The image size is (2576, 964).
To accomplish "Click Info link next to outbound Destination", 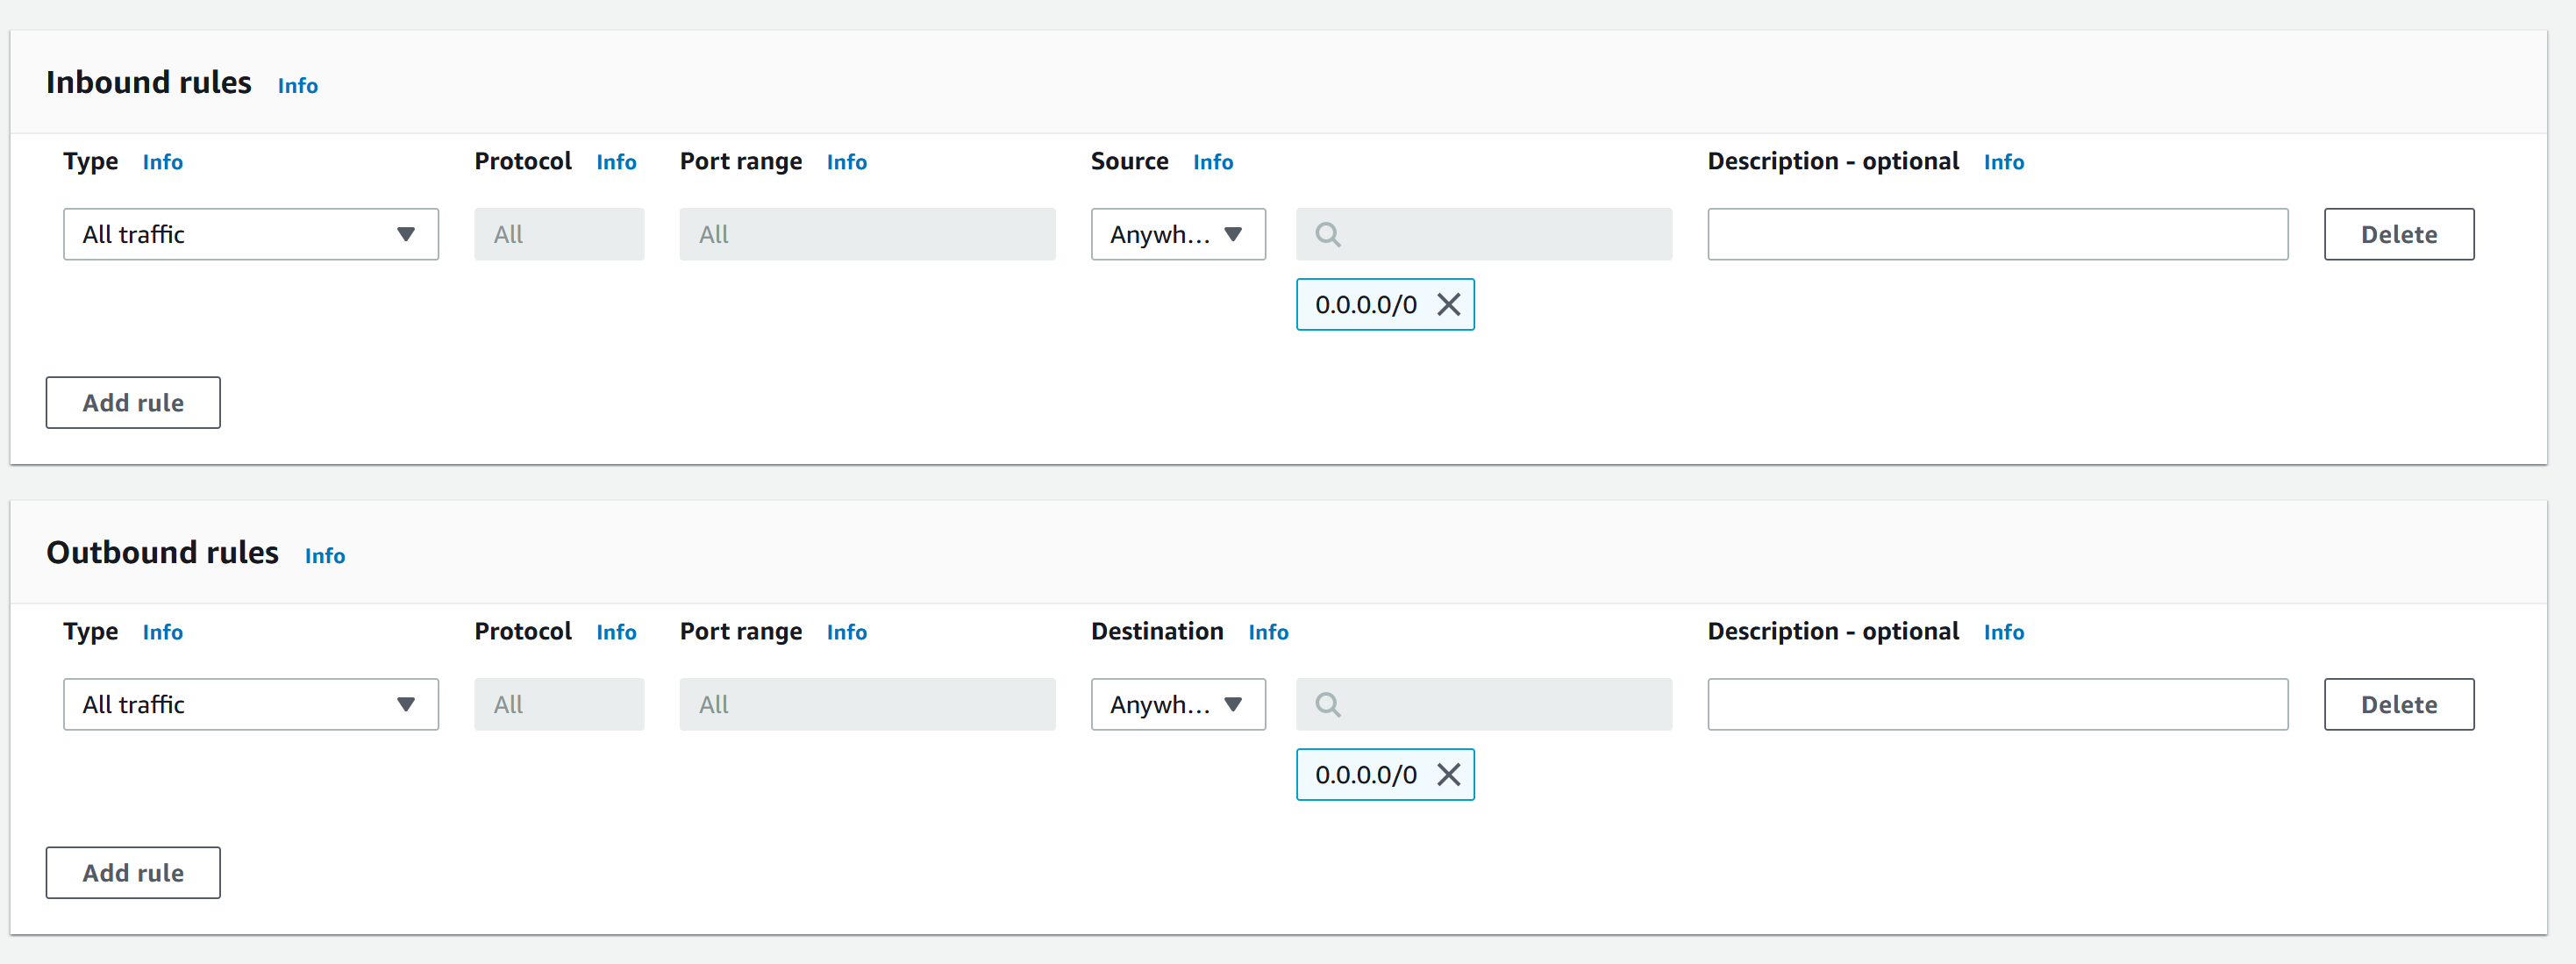I will click(1267, 632).
